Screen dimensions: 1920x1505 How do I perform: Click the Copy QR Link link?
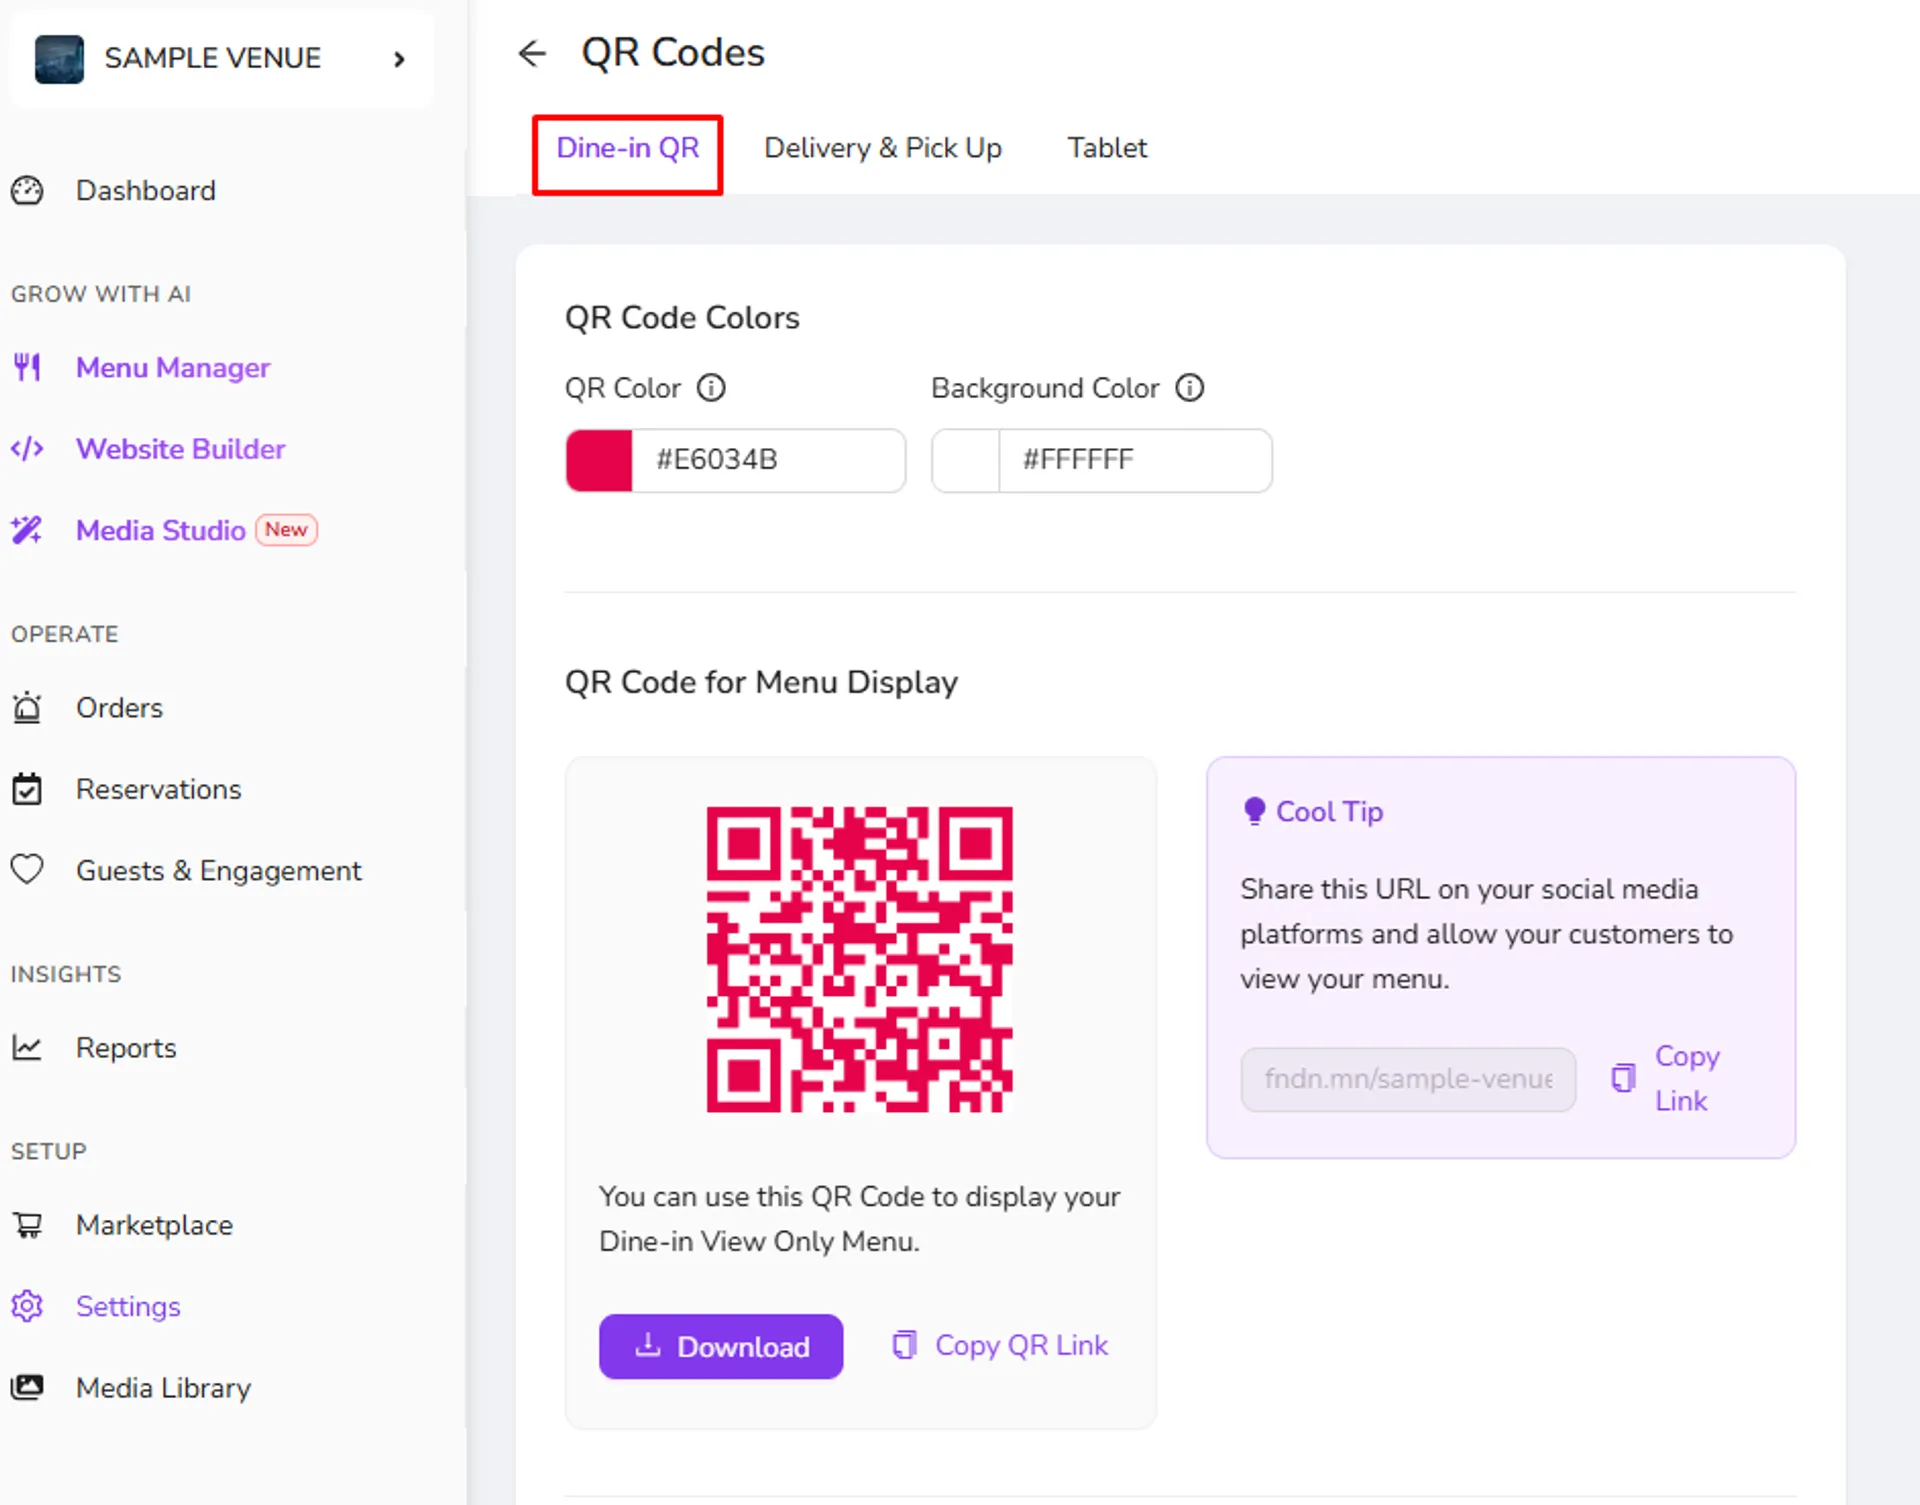[x=1000, y=1345]
